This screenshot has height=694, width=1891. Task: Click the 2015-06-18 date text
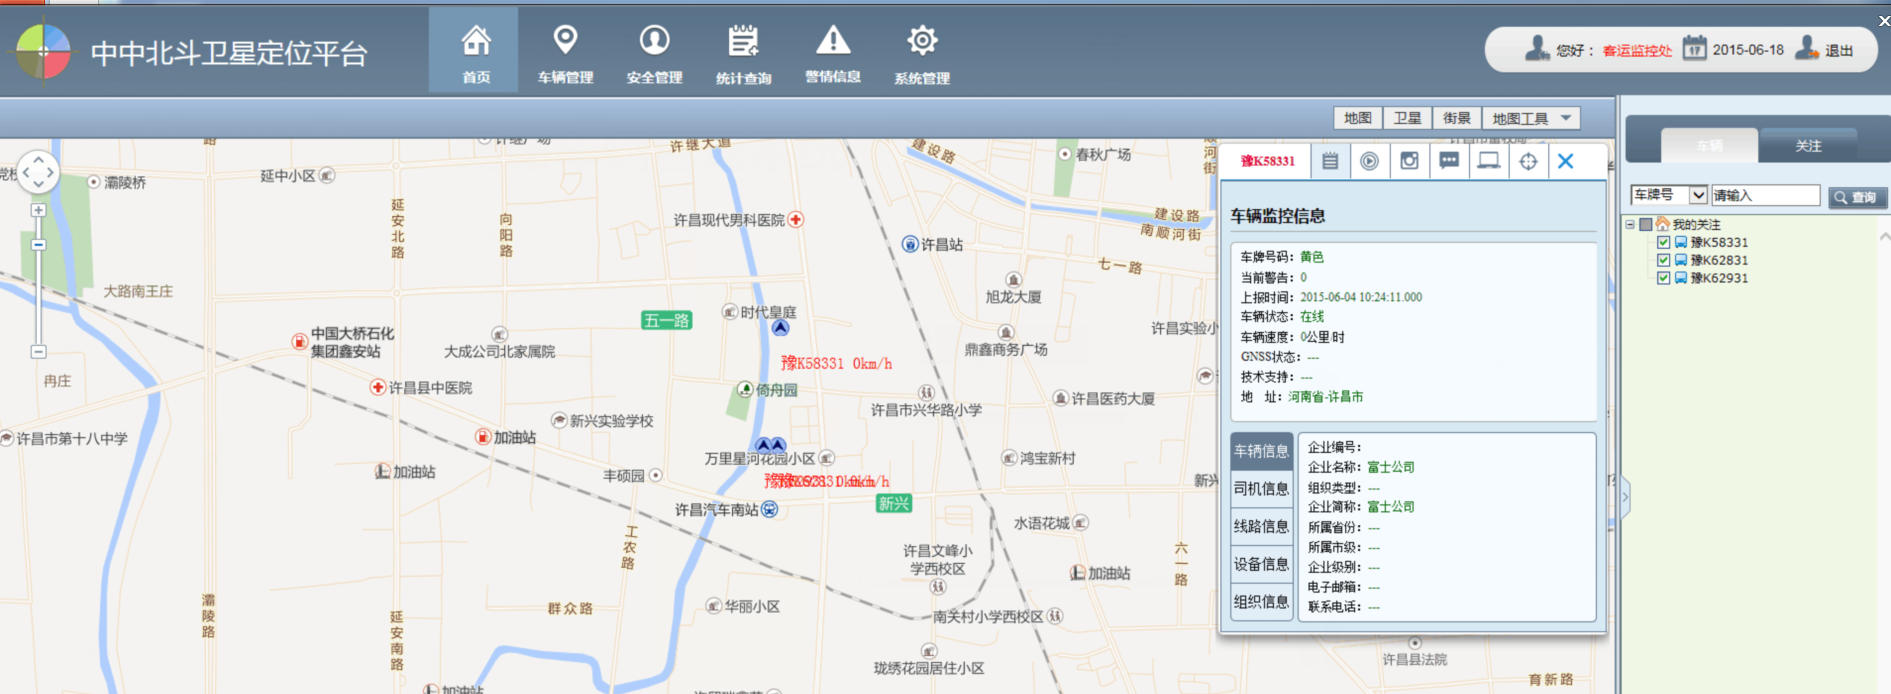click(x=1748, y=50)
